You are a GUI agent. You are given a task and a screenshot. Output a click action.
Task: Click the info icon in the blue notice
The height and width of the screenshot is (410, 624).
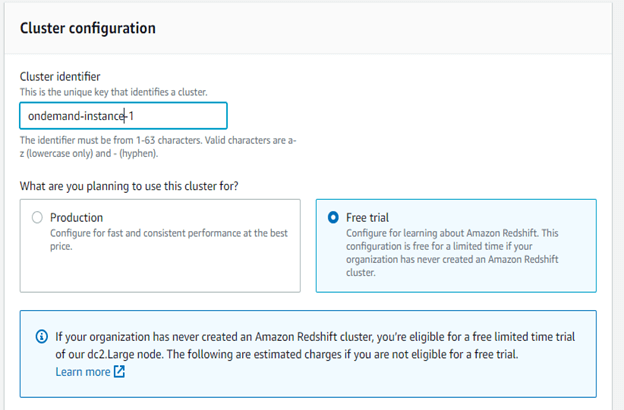pyautogui.click(x=40, y=334)
